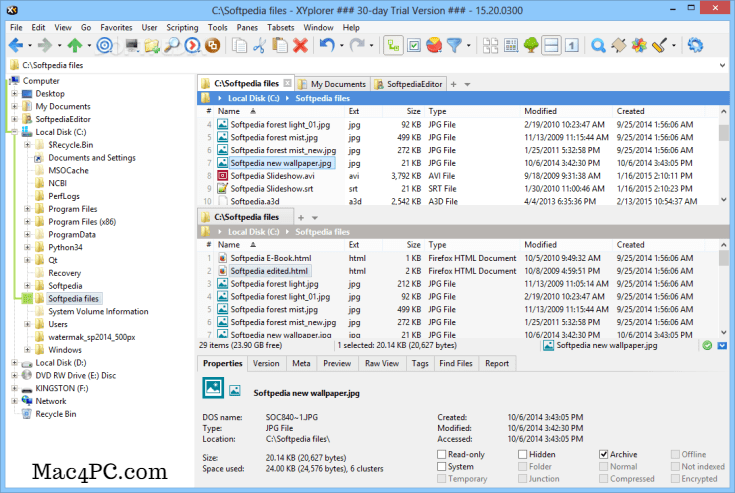
Task: Toggle the folder tree icon
Action: [x=531, y=45]
